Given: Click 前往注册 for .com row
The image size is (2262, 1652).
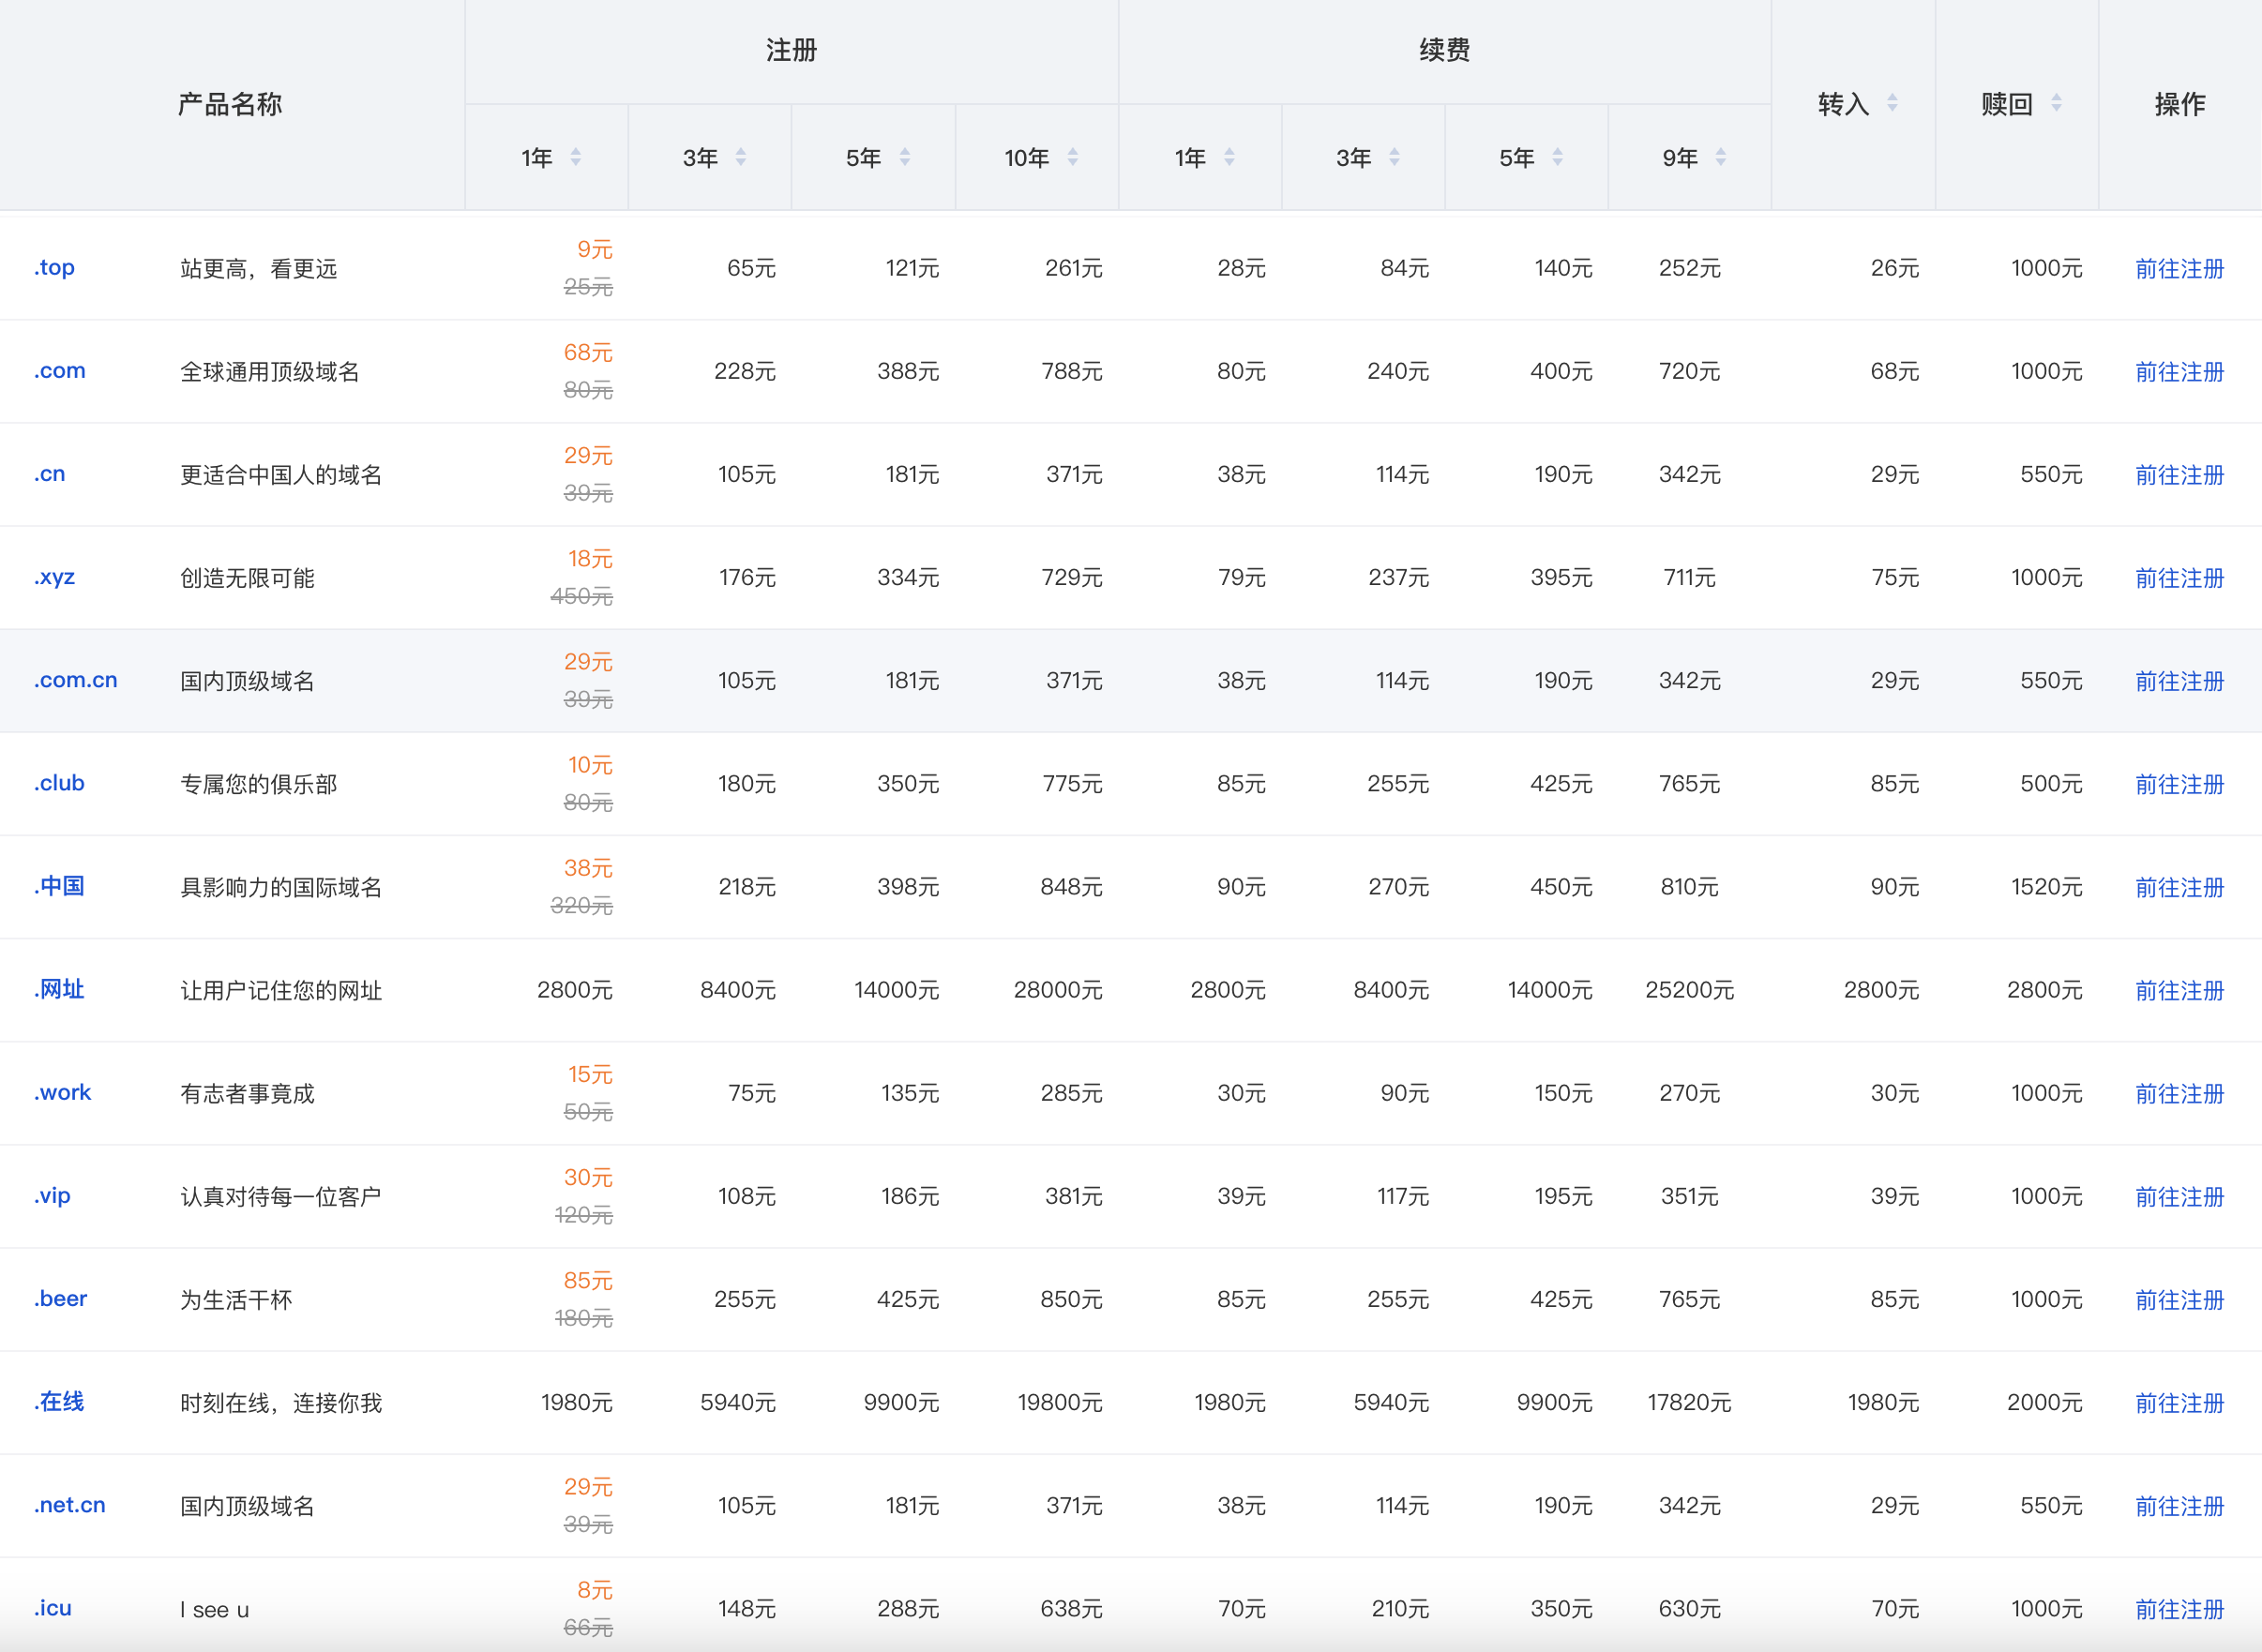Looking at the screenshot, I should click(2180, 372).
